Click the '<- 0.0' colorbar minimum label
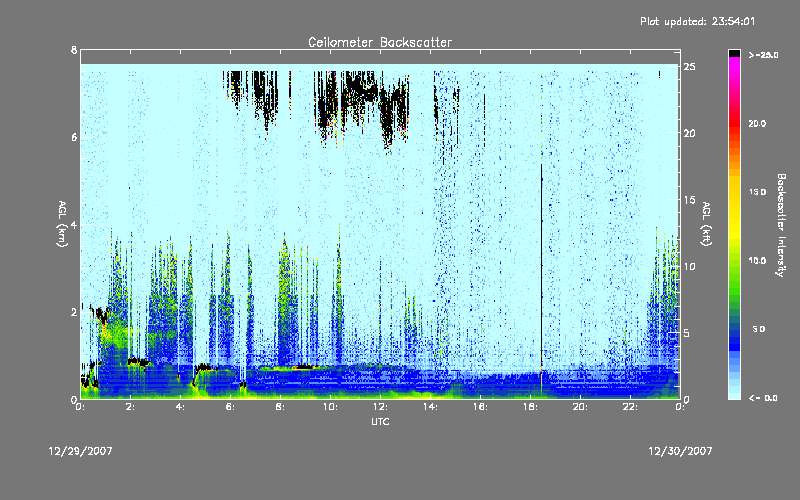 [763, 397]
